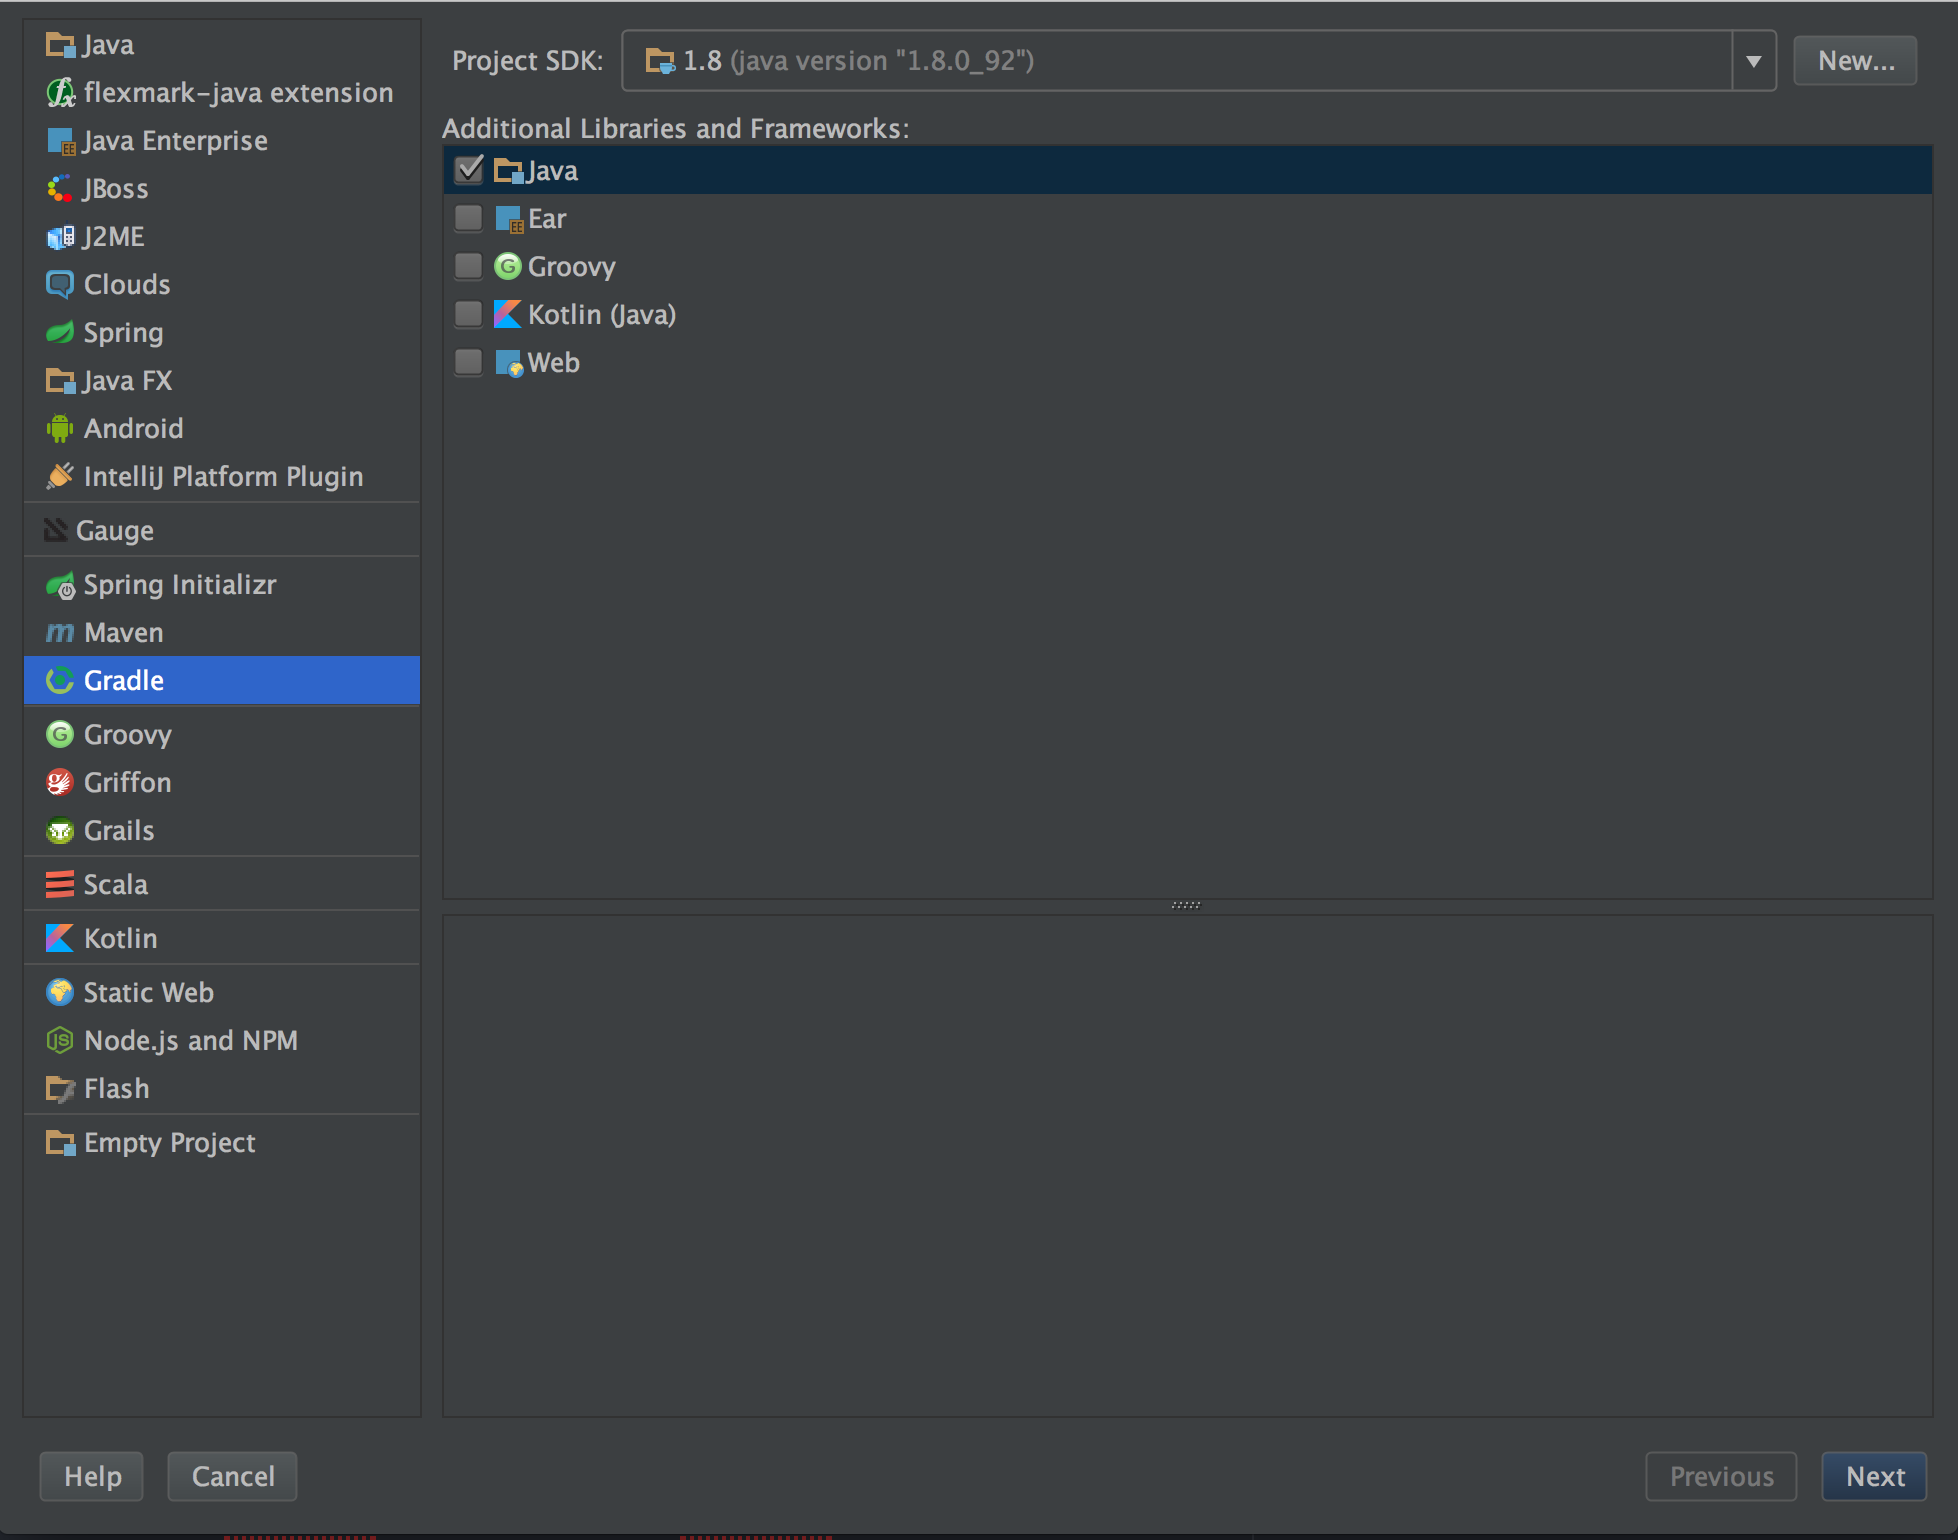Click the Android robot icon
Screen dimensions: 1958x1540
(60, 429)
